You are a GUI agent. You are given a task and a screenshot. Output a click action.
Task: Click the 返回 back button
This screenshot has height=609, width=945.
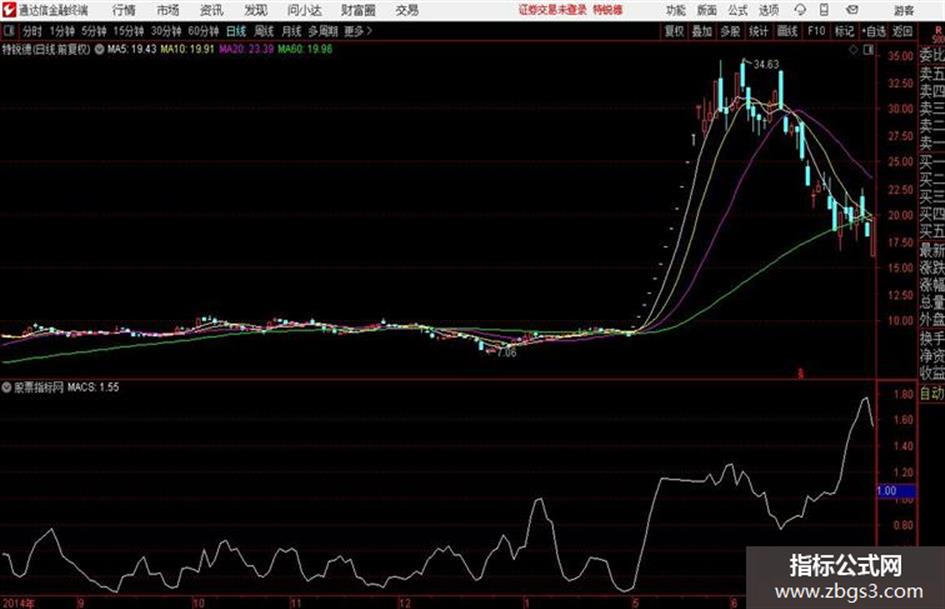point(903,31)
